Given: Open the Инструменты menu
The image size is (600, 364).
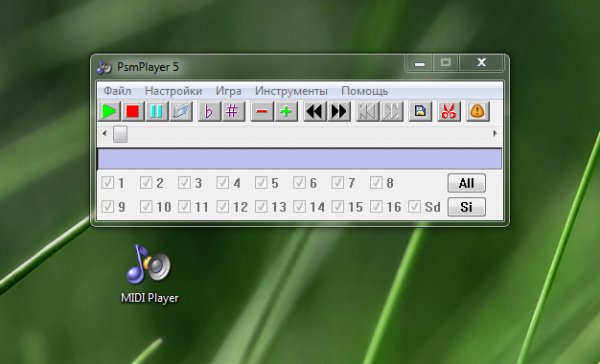Looking at the screenshot, I should pos(291,91).
